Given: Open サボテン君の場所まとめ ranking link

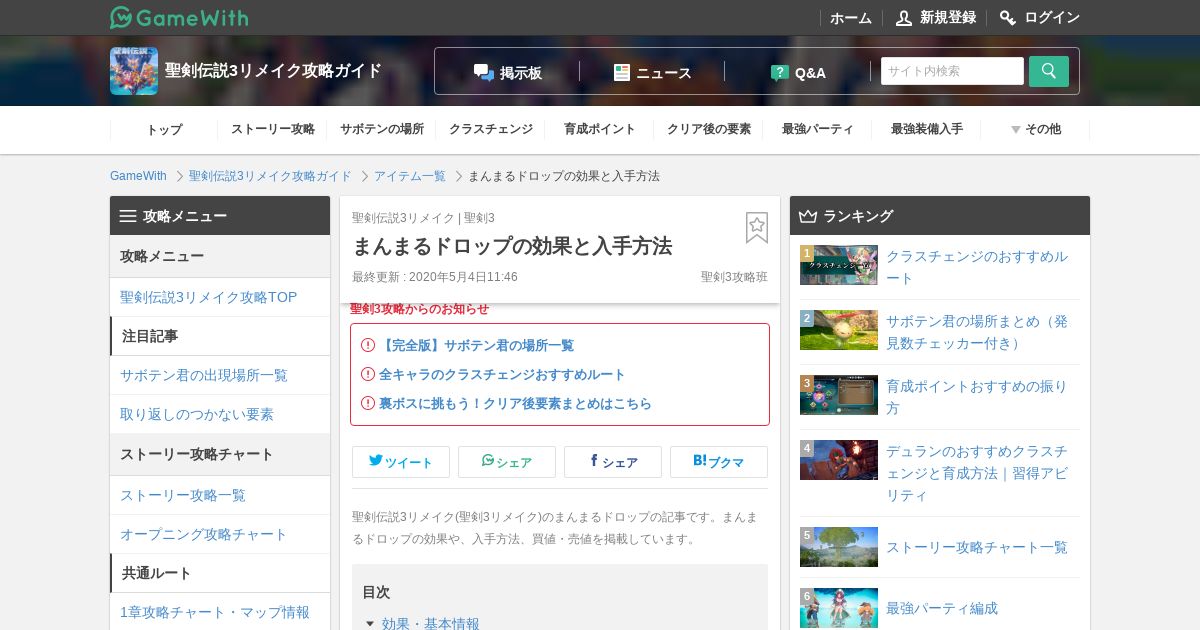Looking at the screenshot, I should click(x=977, y=332).
